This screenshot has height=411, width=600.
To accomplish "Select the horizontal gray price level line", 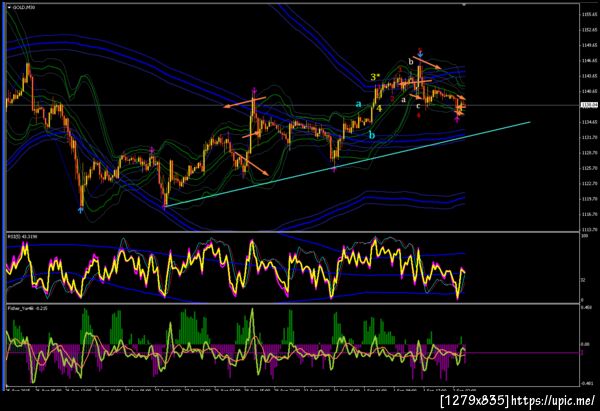I will [x=293, y=105].
